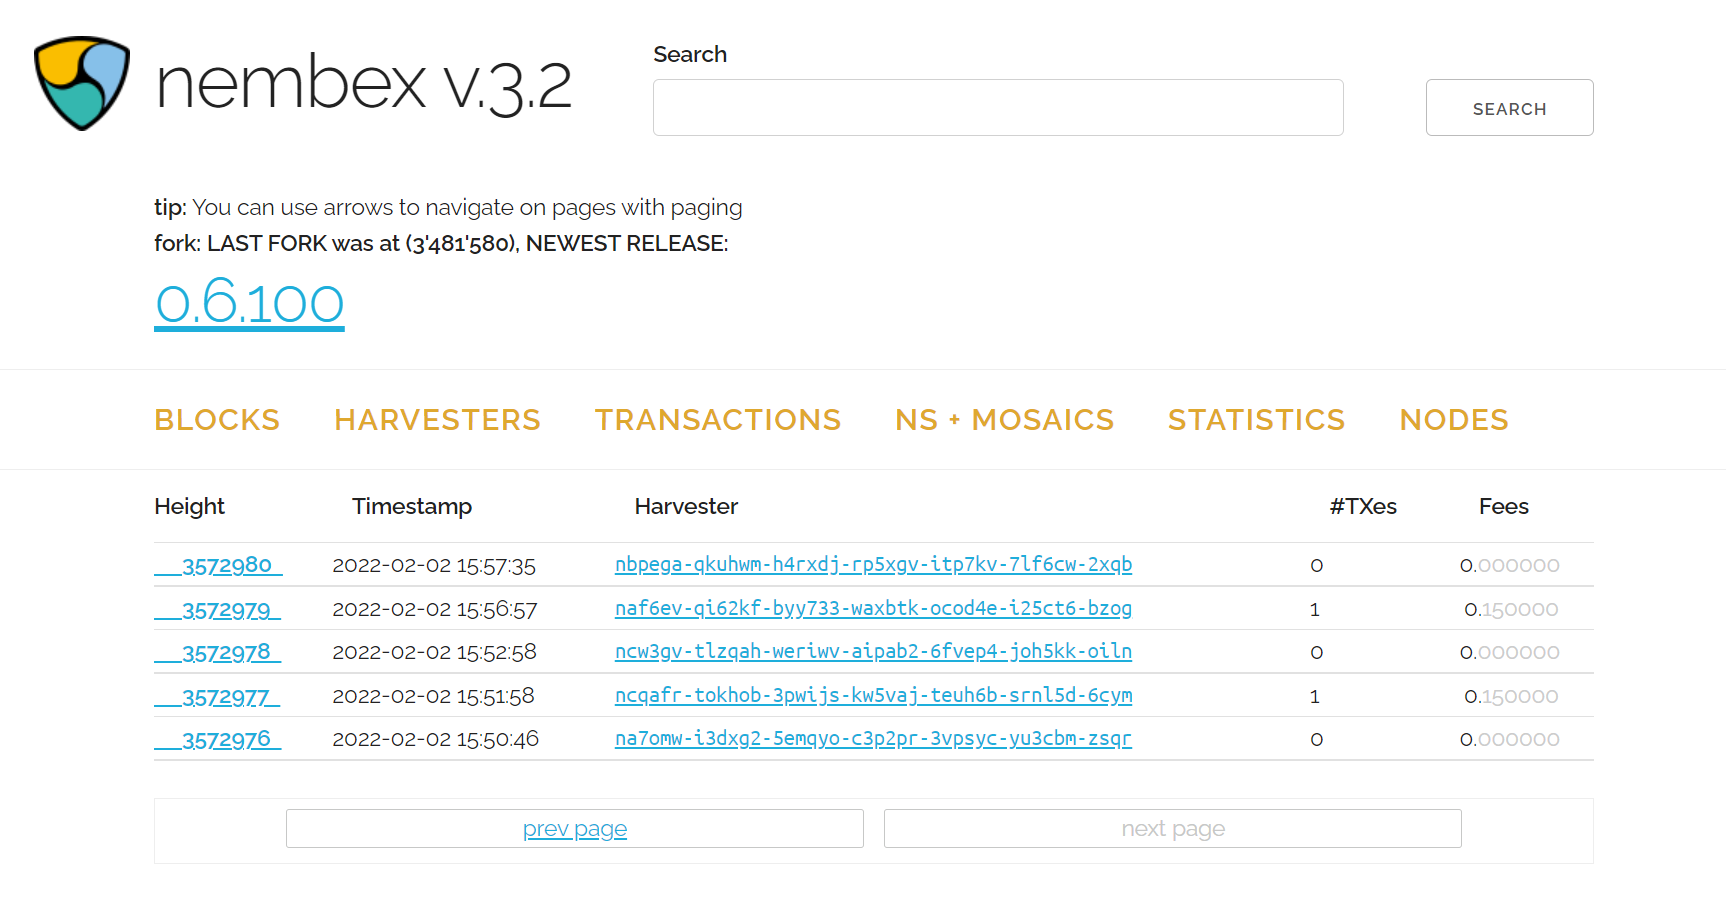Select block height 3572976

[x=226, y=740]
